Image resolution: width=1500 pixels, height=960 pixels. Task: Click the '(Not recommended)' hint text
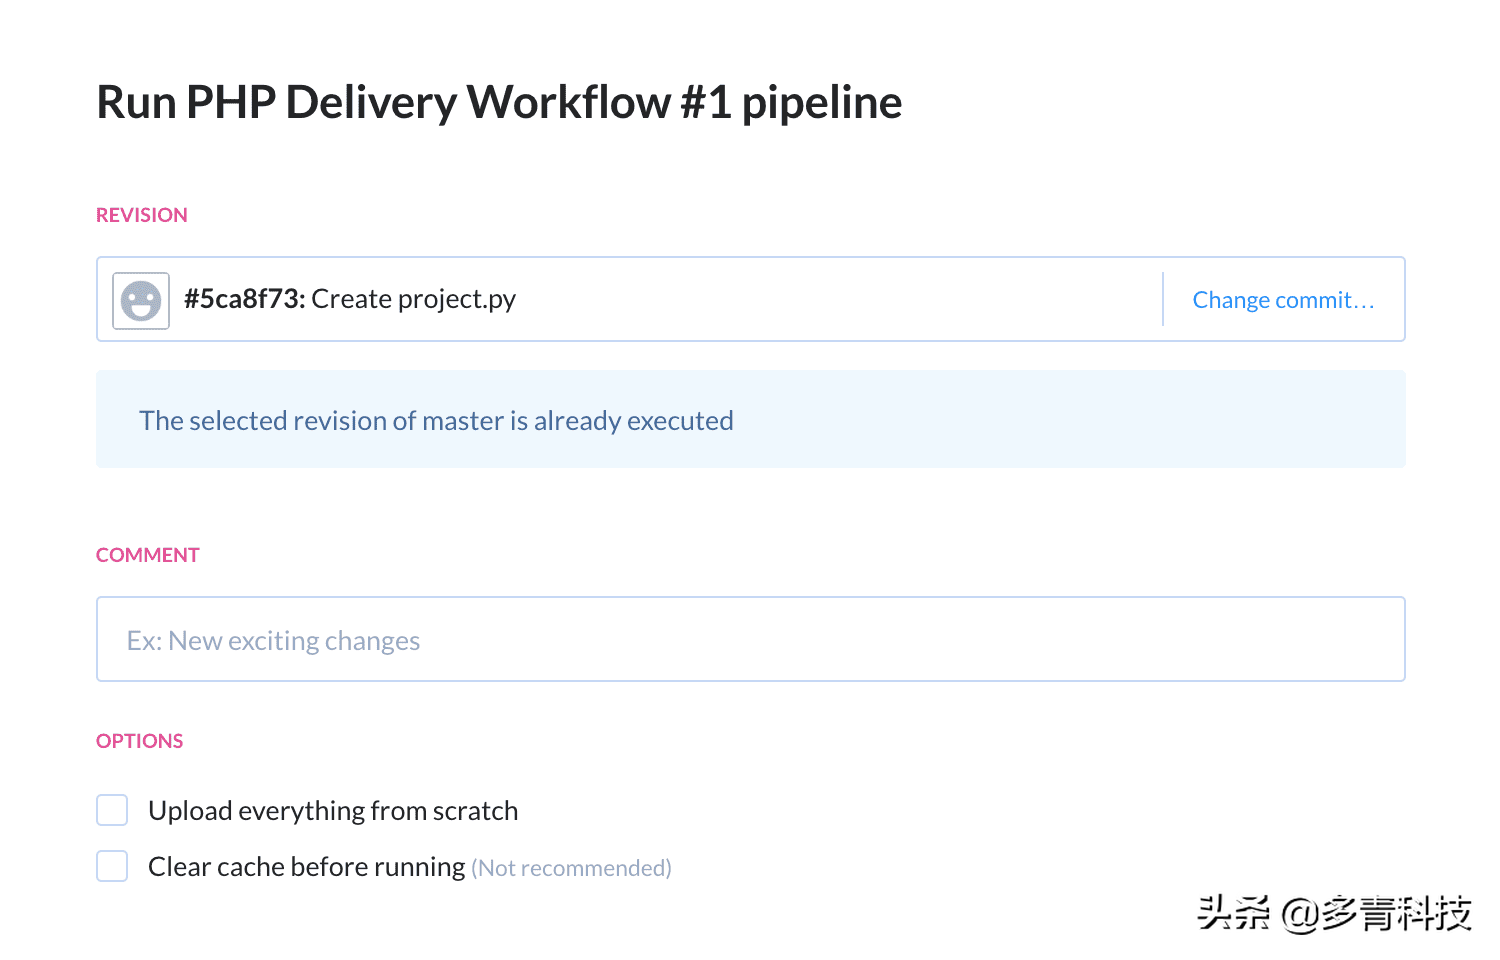click(x=571, y=868)
